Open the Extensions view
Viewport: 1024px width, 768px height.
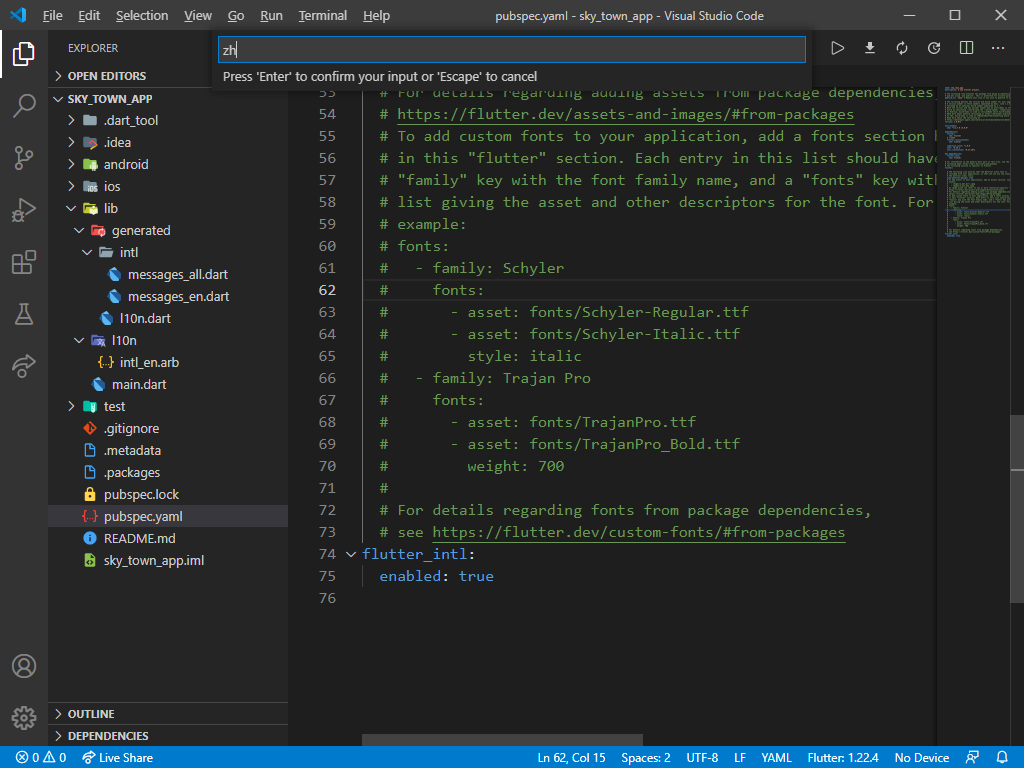coord(24,262)
